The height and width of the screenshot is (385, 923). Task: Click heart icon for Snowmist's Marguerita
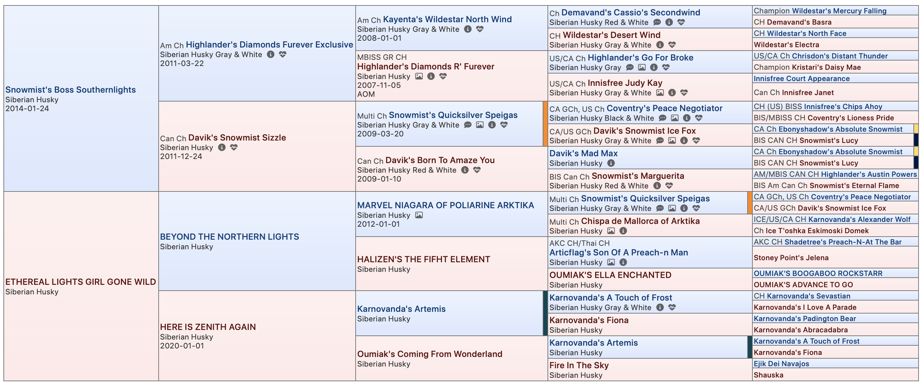[x=670, y=185]
